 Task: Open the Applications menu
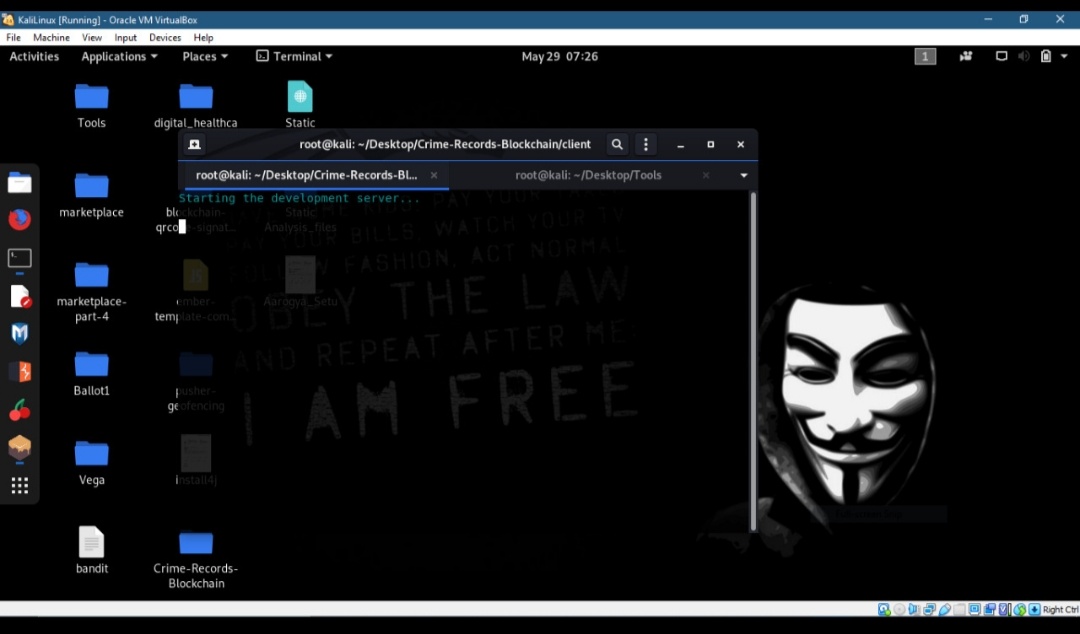point(119,57)
